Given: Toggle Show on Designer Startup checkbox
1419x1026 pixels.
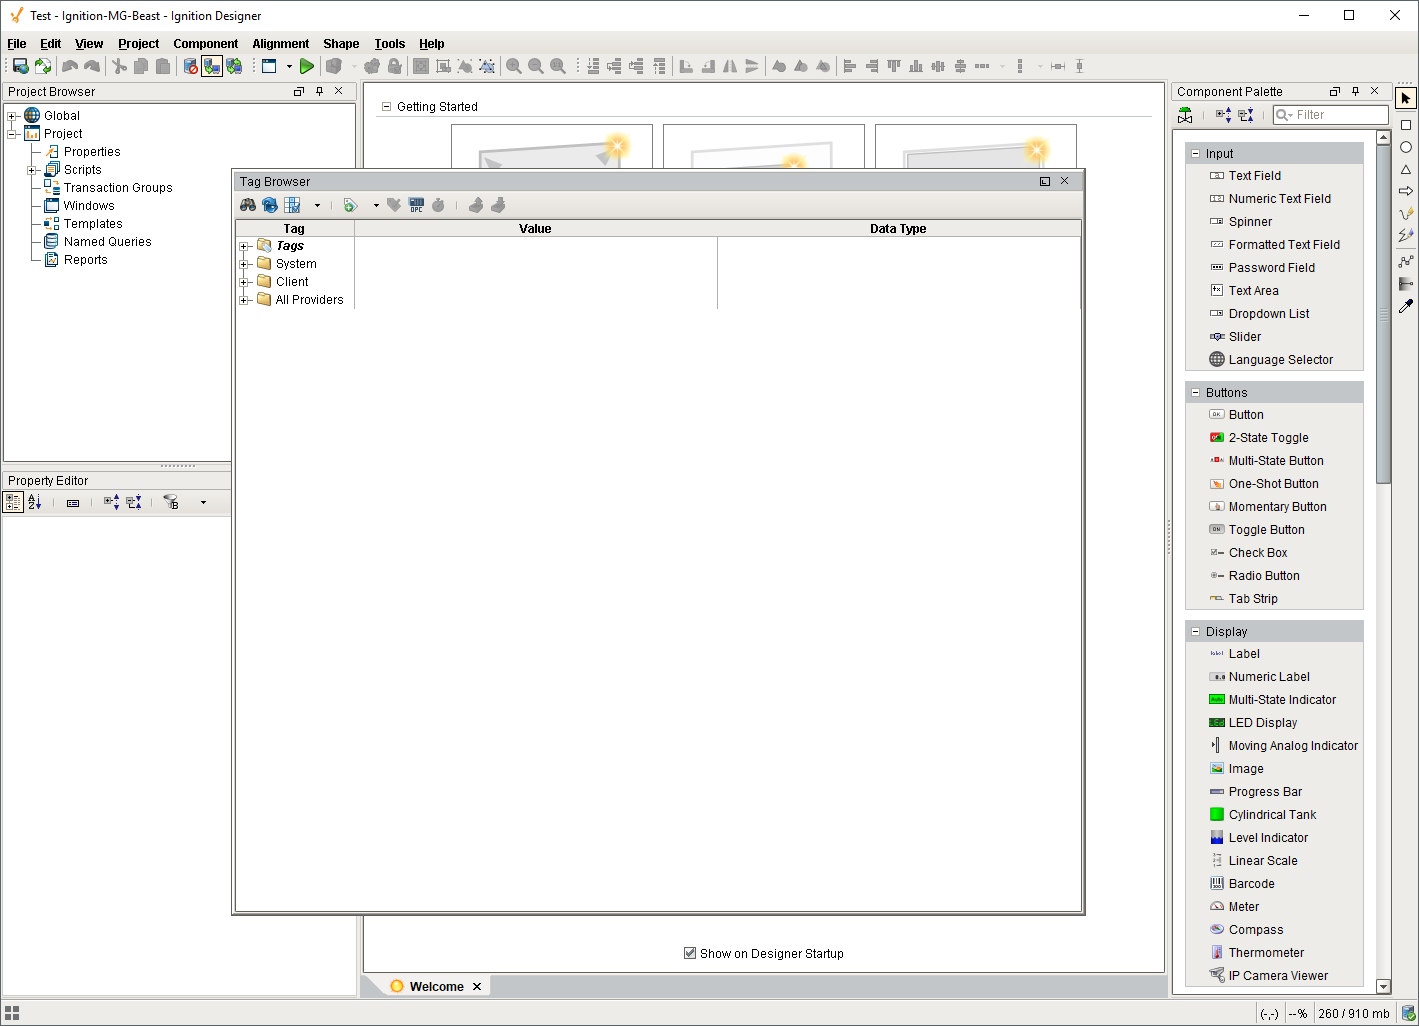Looking at the screenshot, I should coord(690,953).
